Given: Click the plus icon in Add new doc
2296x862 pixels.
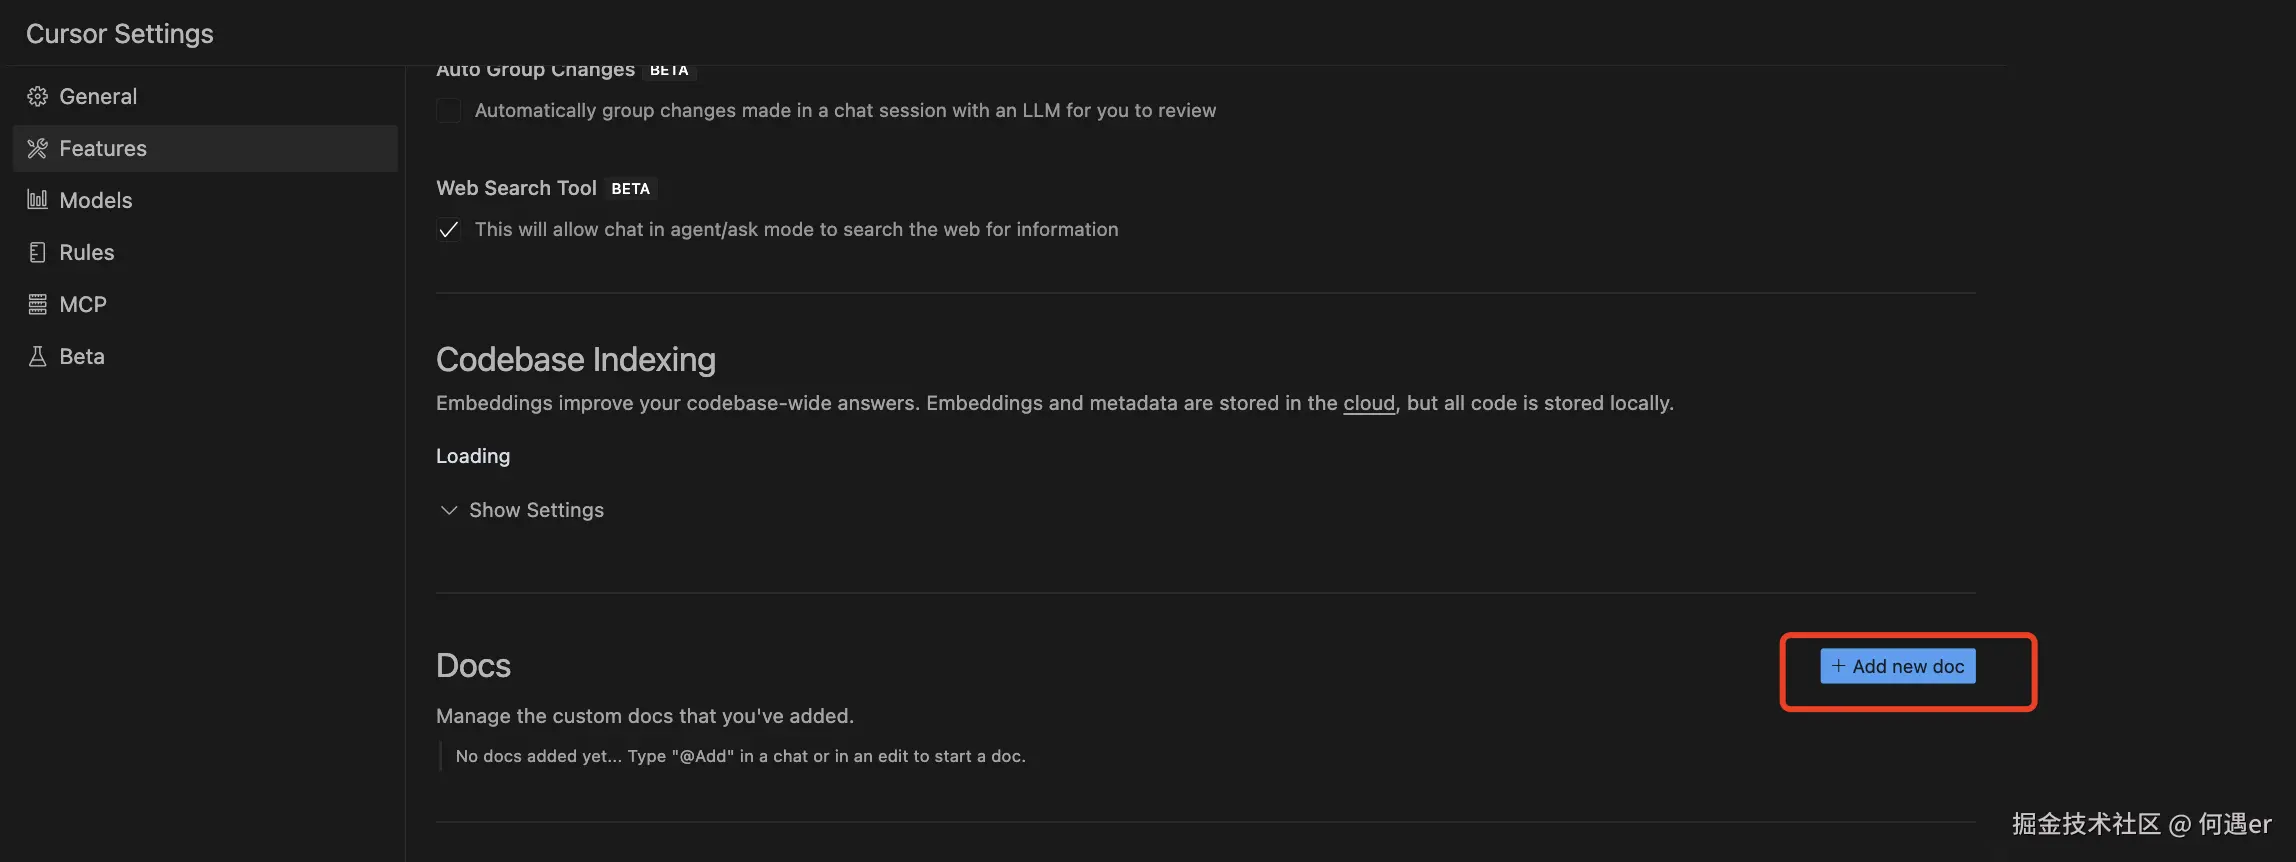Looking at the screenshot, I should (1838, 666).
